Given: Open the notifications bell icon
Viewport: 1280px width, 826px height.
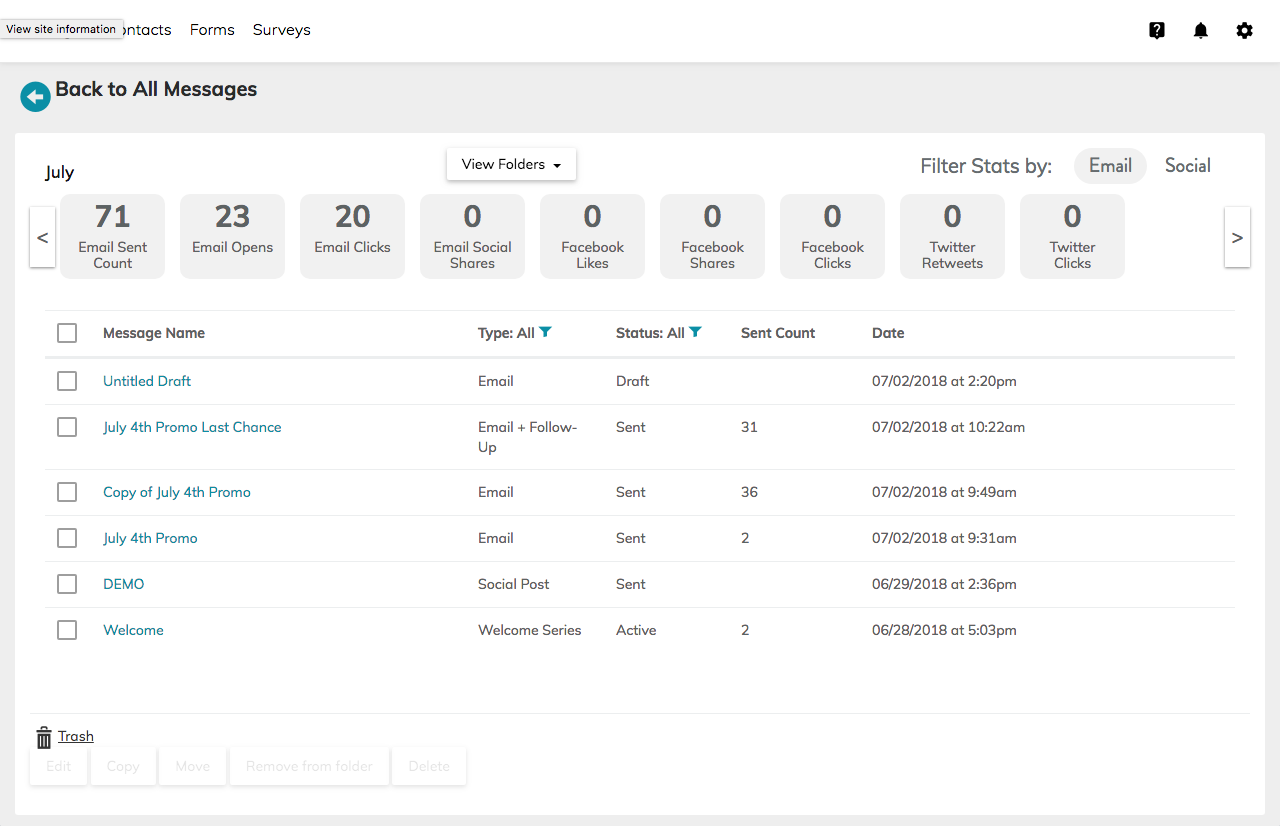Looking at the screenshot, I should click(x=1201, y=30).
